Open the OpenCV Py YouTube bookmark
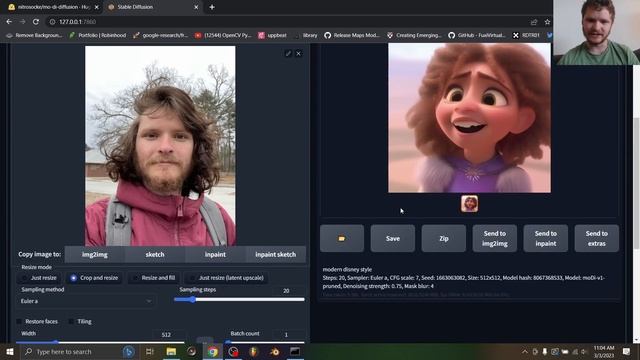 tap(223, 36)
